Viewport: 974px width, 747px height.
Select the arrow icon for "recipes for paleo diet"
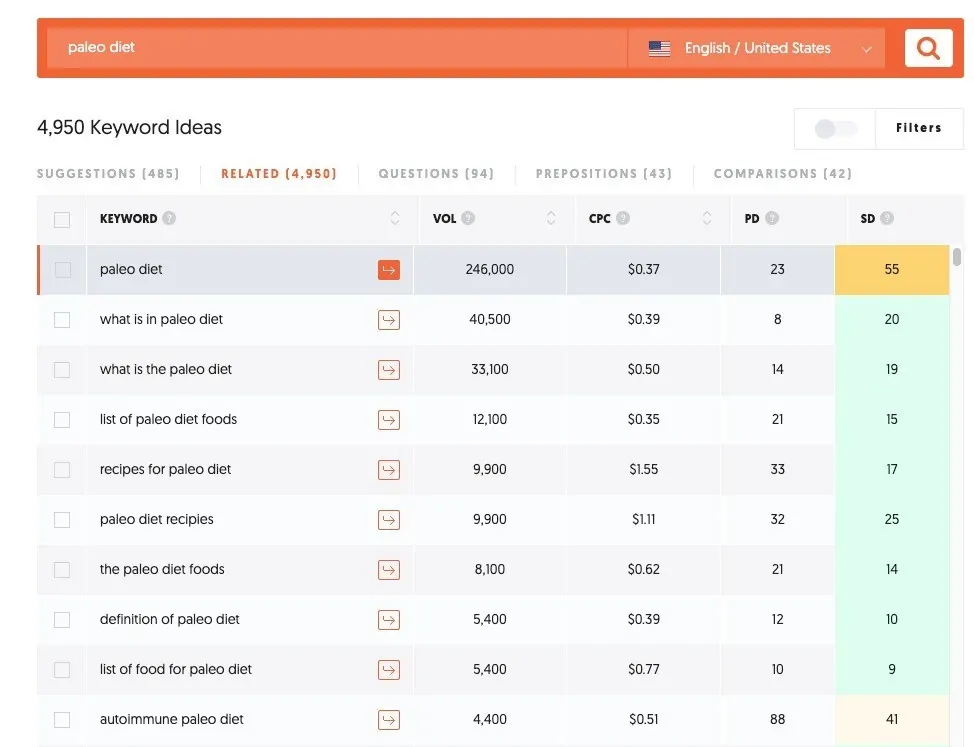point(388,469)
